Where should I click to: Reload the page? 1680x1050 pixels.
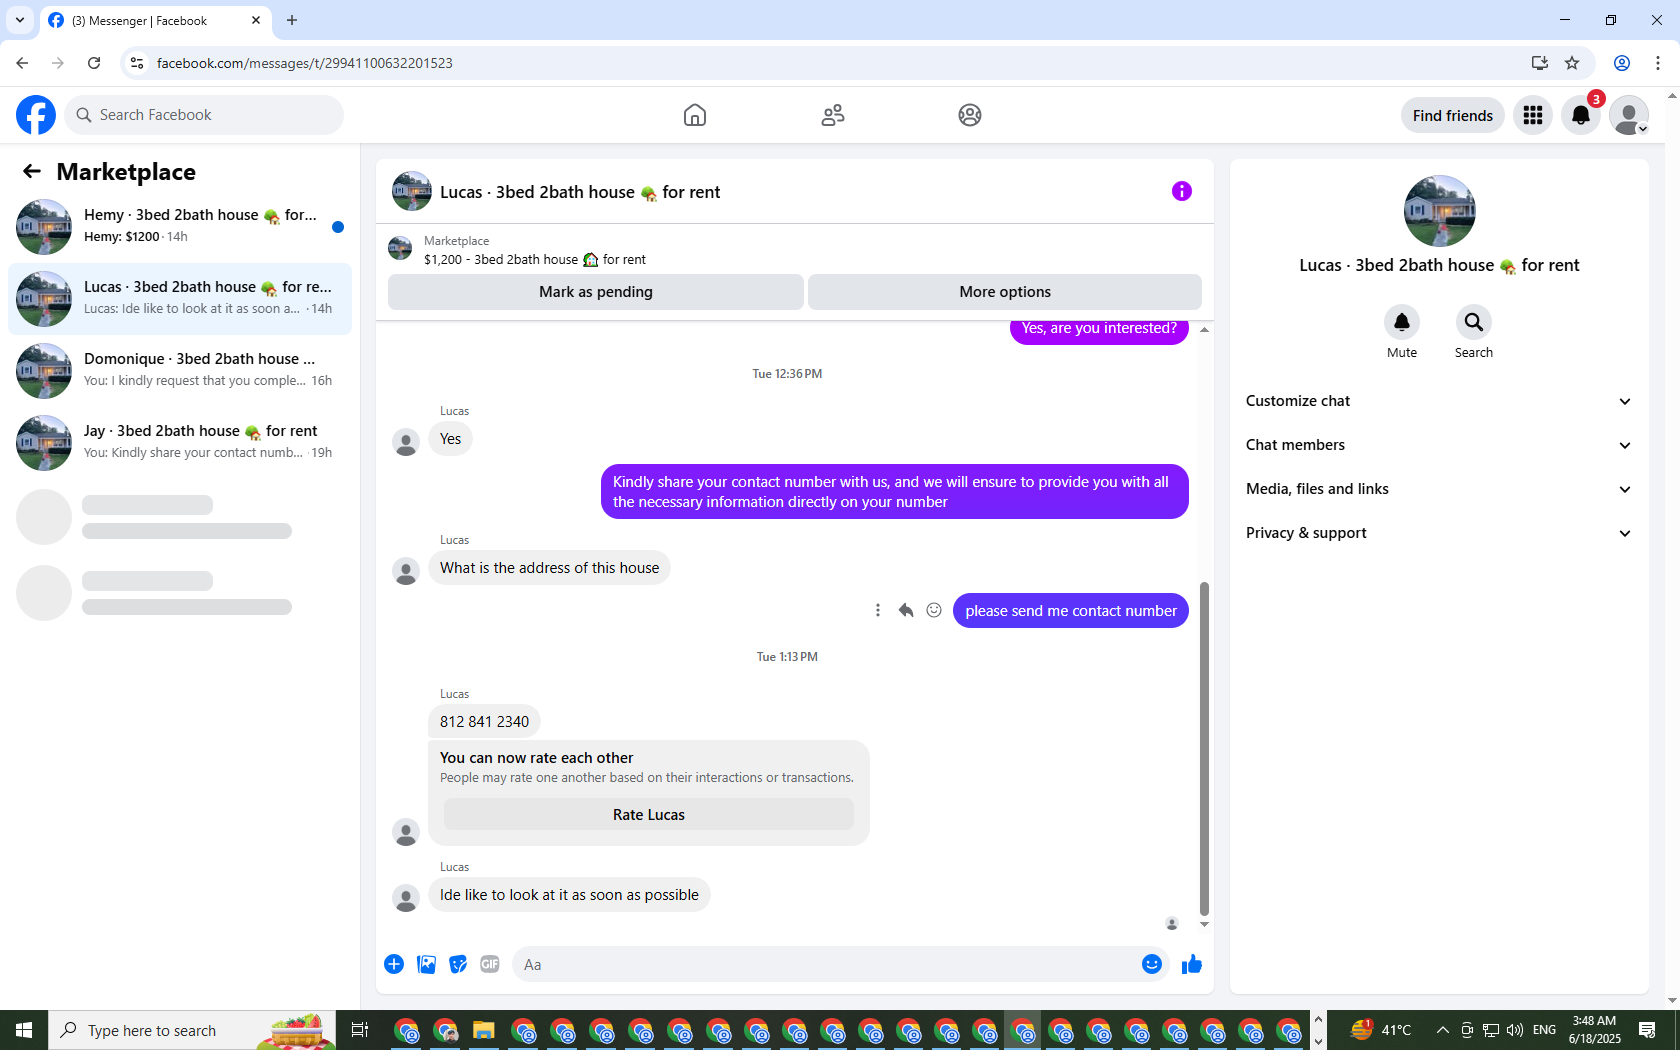coord(94,63)
